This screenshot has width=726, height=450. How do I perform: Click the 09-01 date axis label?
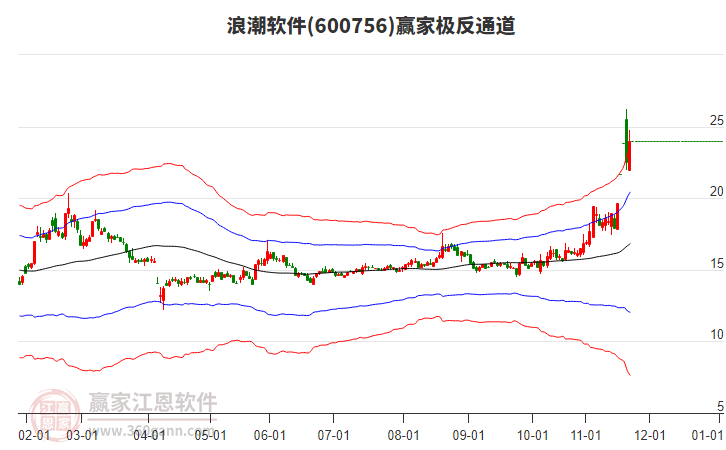click(x=468, y=436)
